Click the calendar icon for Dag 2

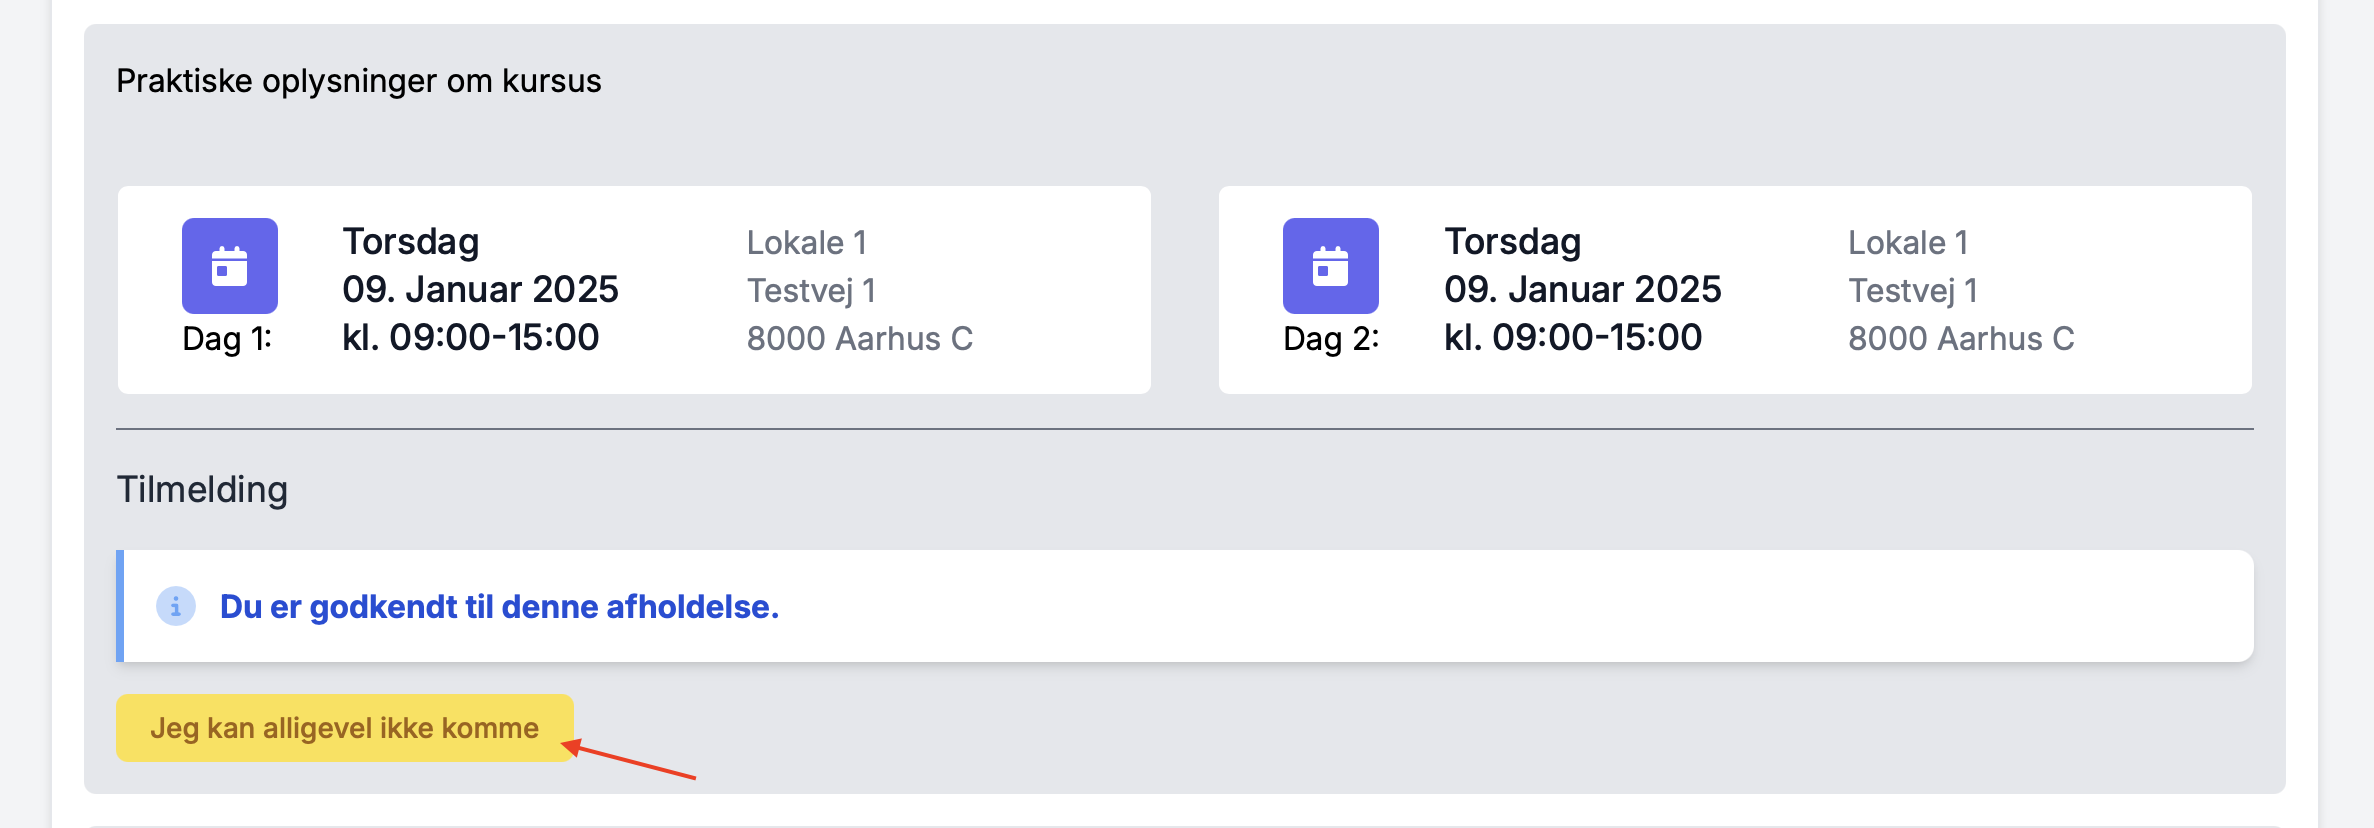[x=1330, y=266]
